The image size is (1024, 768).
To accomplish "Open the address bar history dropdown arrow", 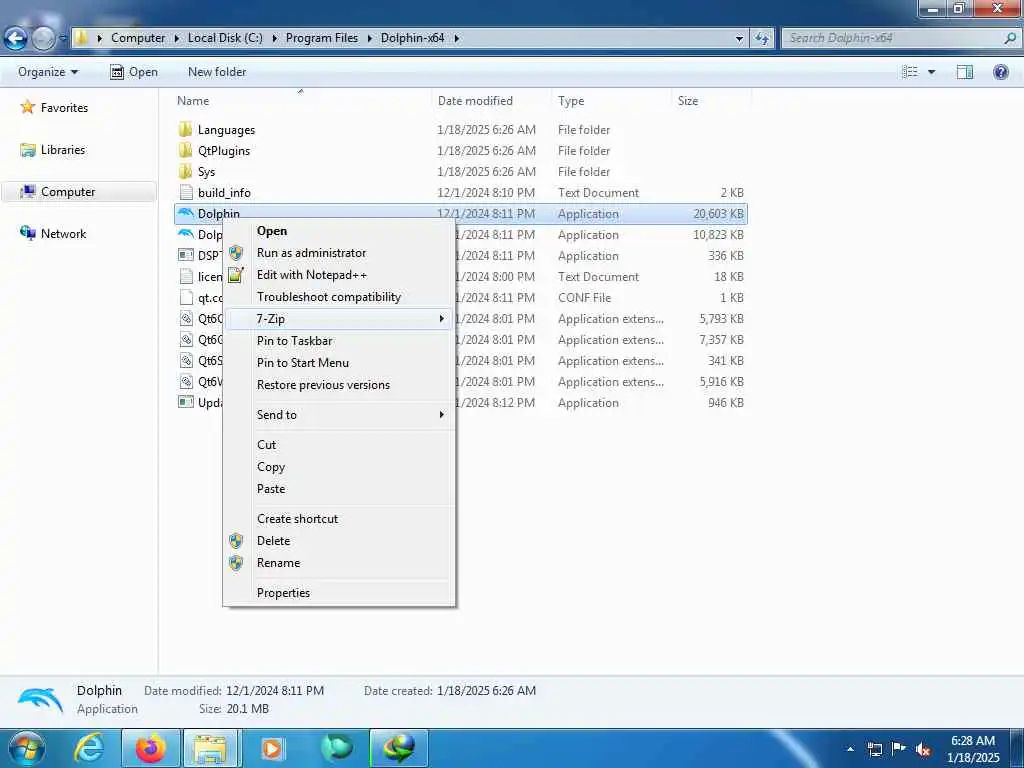I will tap(739, 39).
